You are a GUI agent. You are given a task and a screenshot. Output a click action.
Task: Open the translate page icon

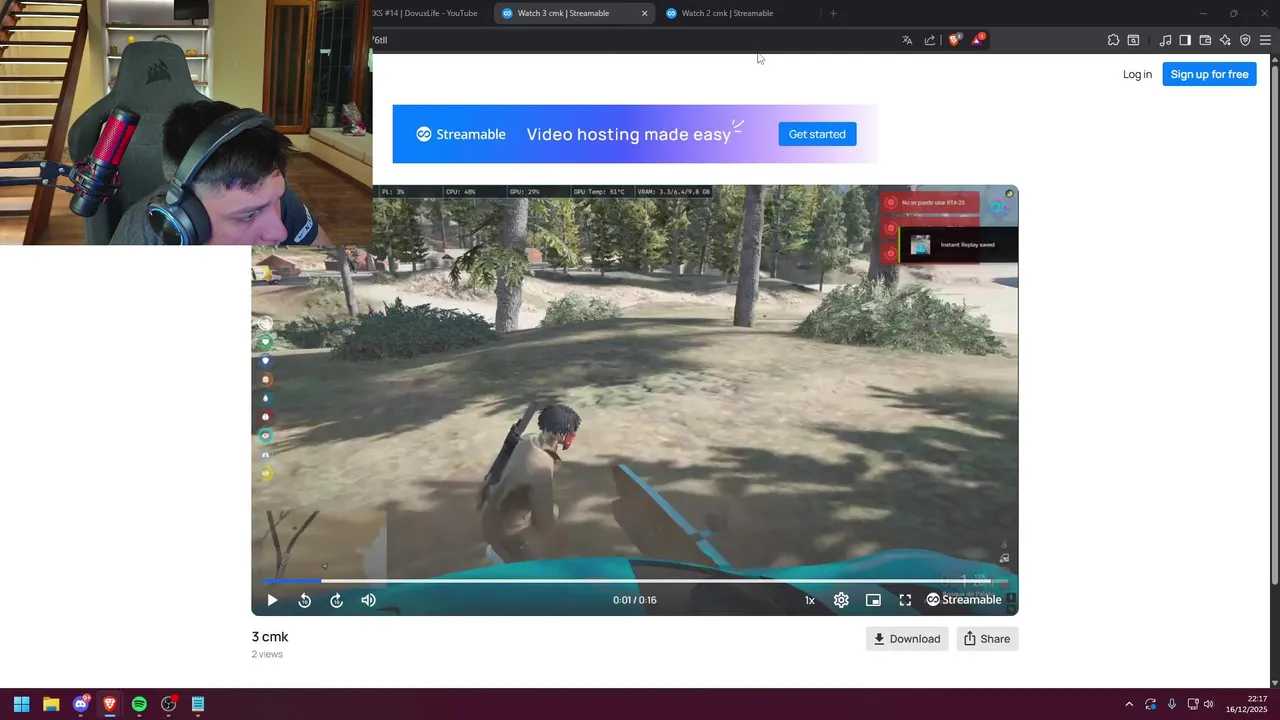click(x=907, y=40)
